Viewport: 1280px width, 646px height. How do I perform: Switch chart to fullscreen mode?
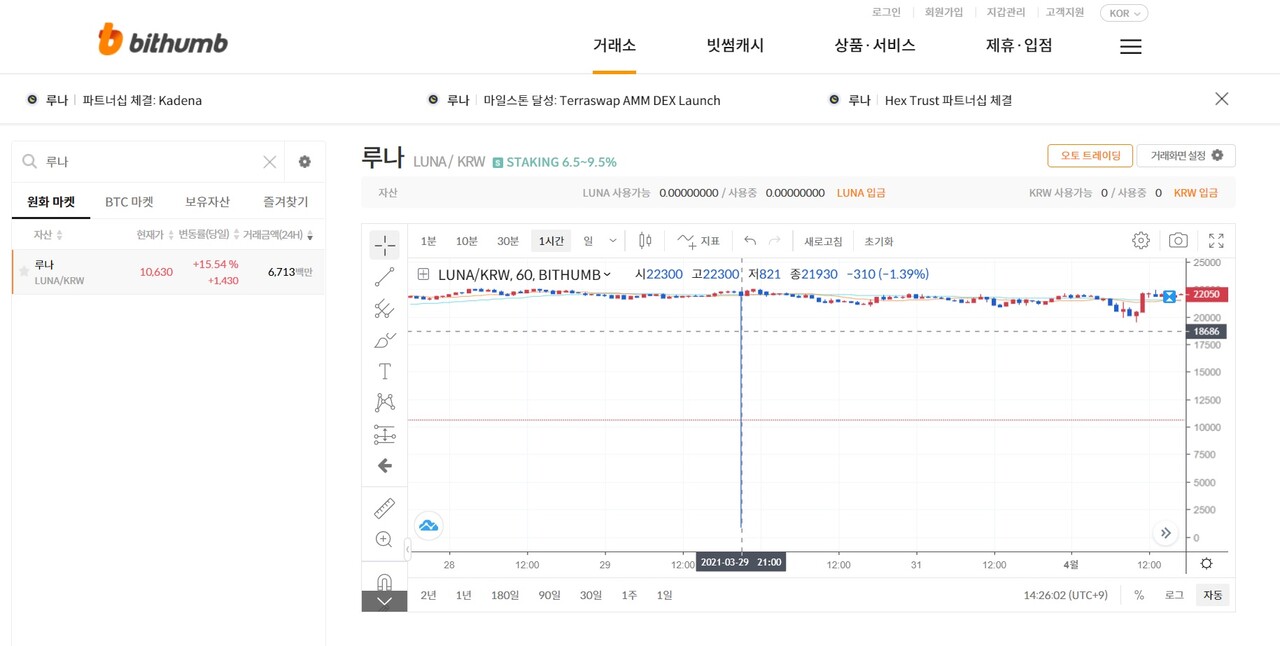[1216, 241]
